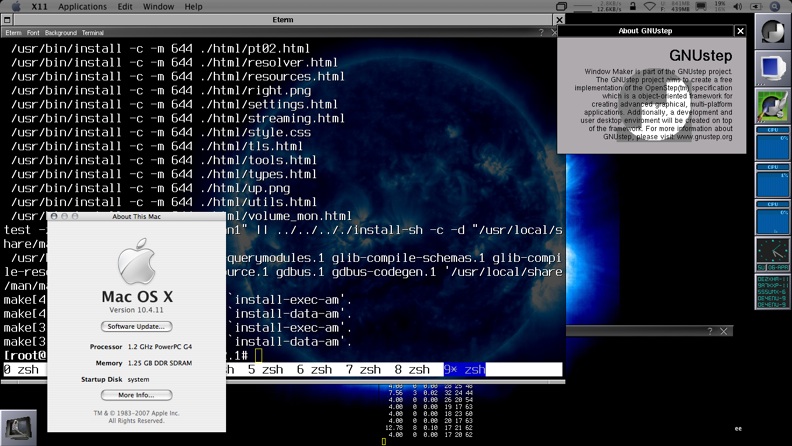Click the ./html/right.png line in terminal
This screenshot has width=792, height=446.
pyautogui.click(x=161, y=91)
